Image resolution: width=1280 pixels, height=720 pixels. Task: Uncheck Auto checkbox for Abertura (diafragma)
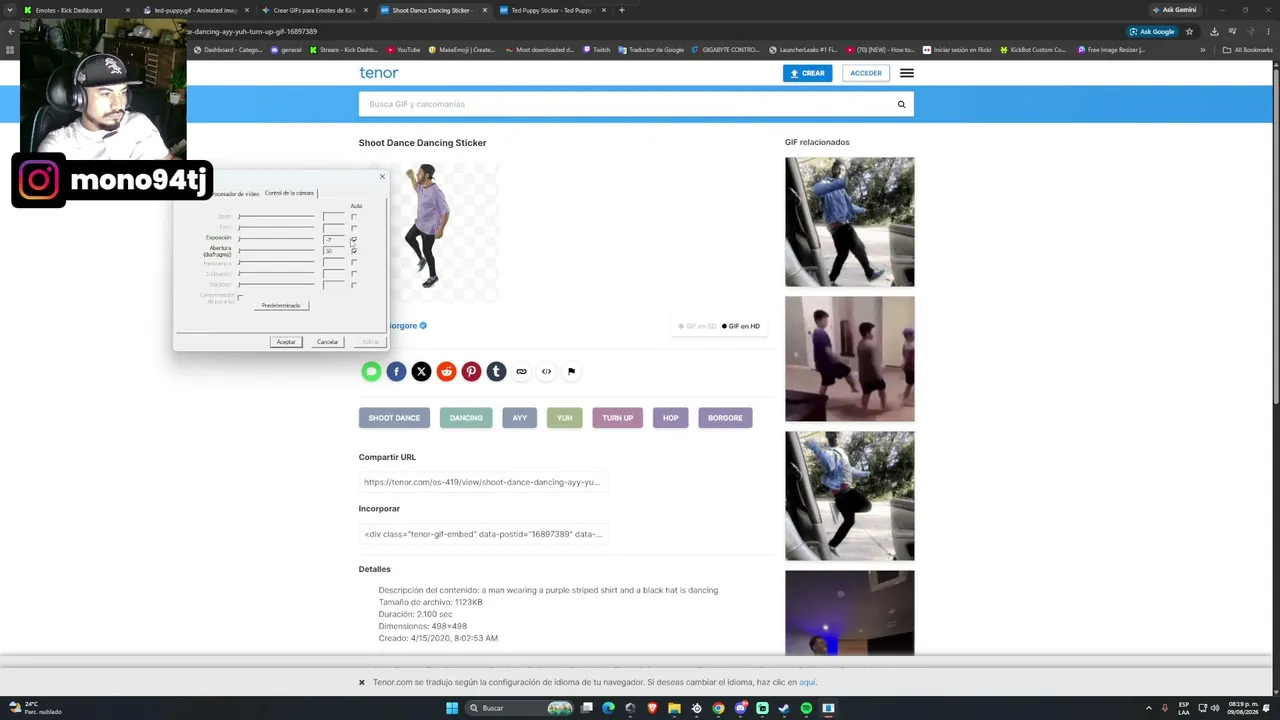354,251
